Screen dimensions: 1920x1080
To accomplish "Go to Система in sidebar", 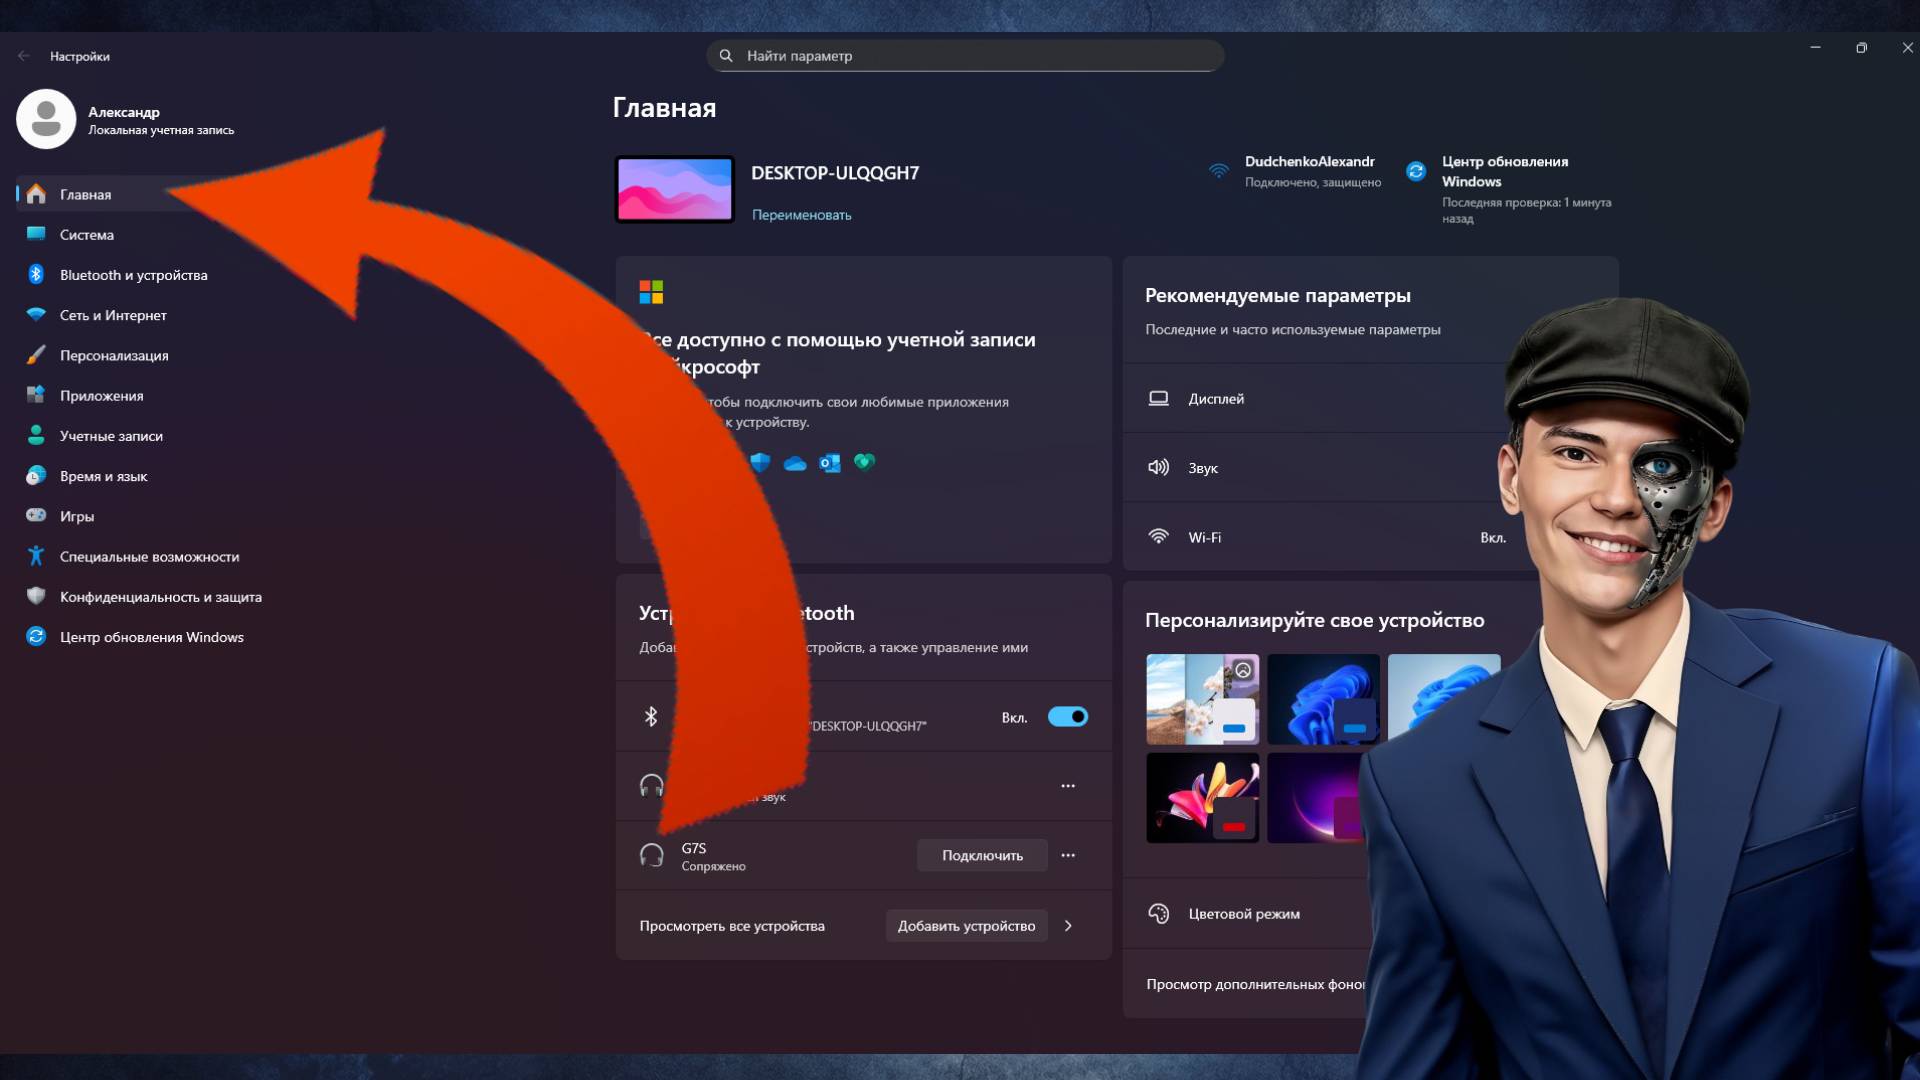I will pos(86,235).
